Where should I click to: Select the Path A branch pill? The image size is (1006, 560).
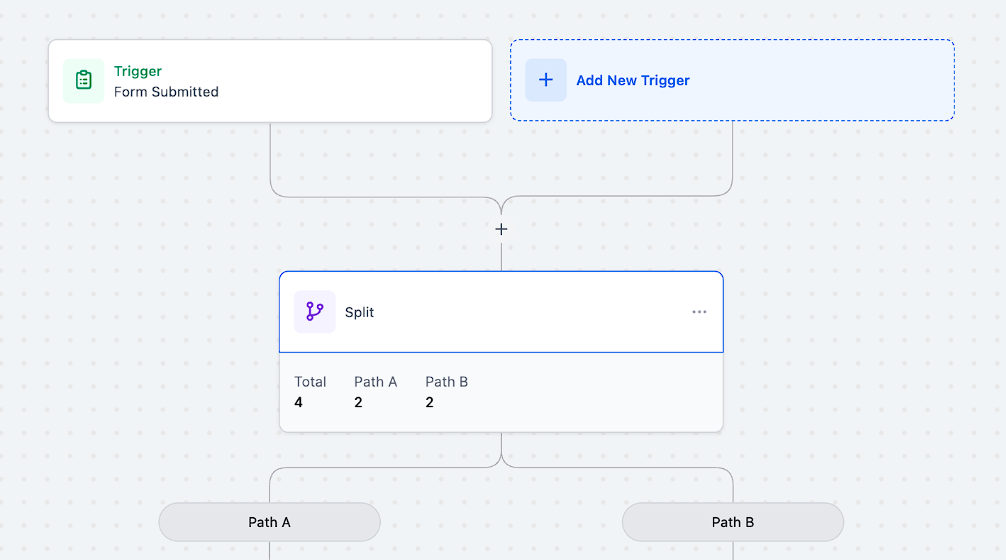(x=269, y=522)
